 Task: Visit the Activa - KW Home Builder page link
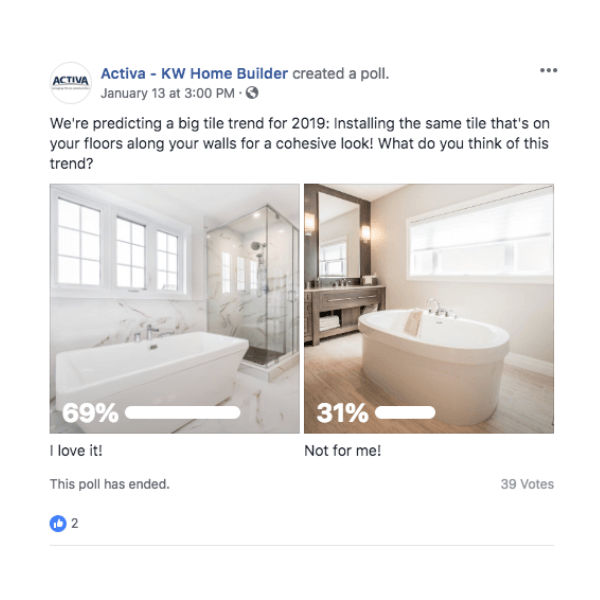point(194,73)
